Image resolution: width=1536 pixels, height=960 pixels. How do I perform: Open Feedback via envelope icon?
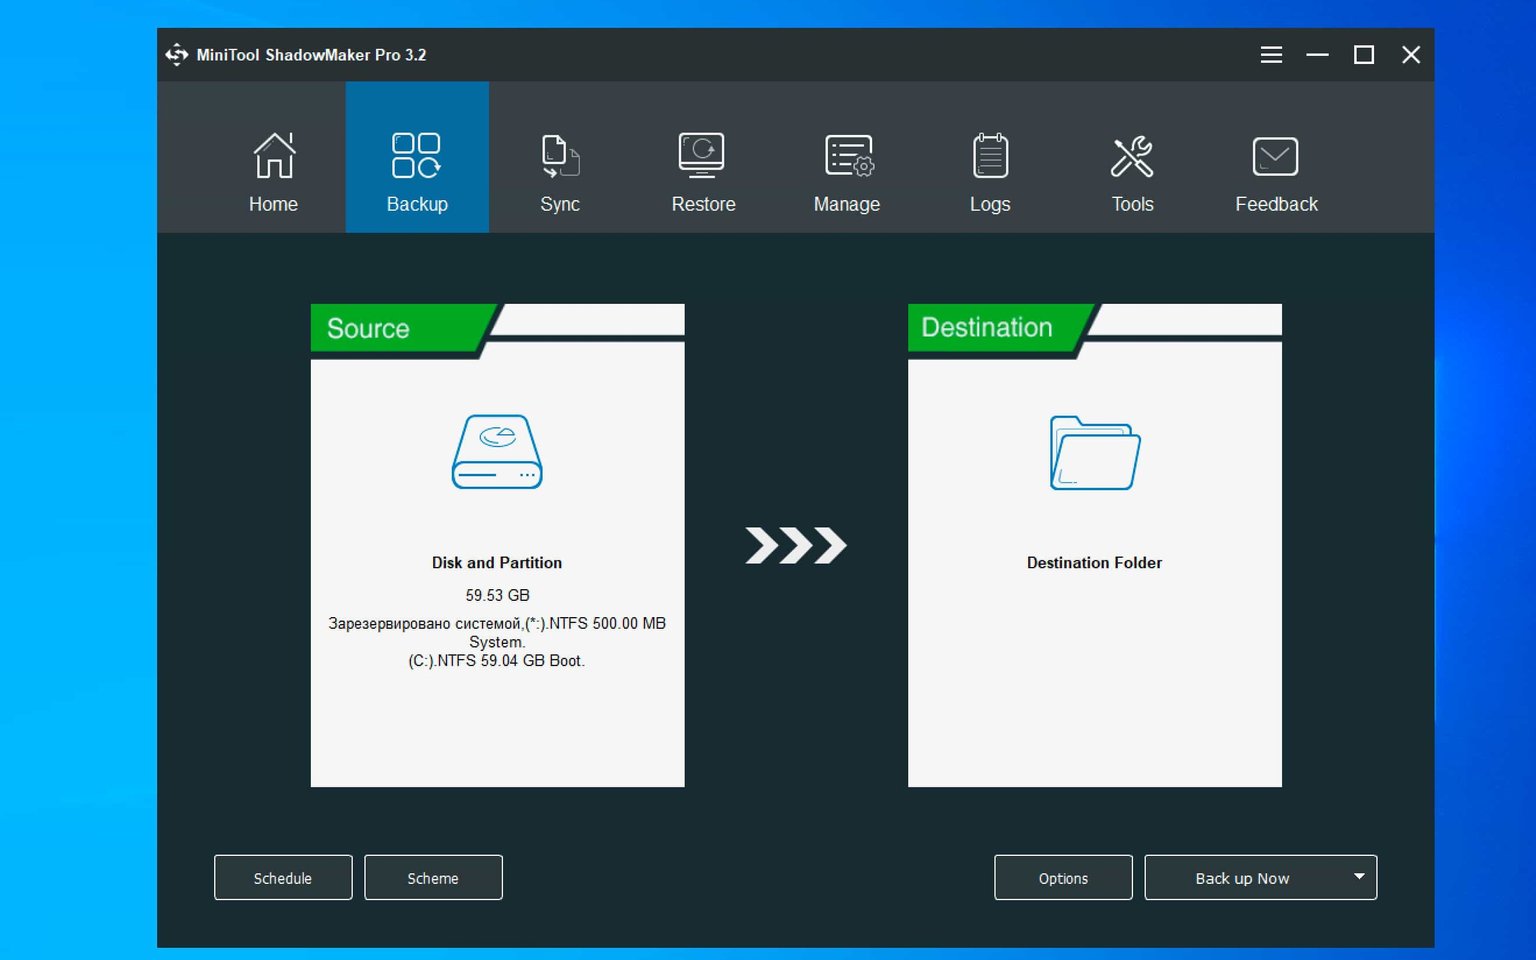click(x=1275, y=155)
